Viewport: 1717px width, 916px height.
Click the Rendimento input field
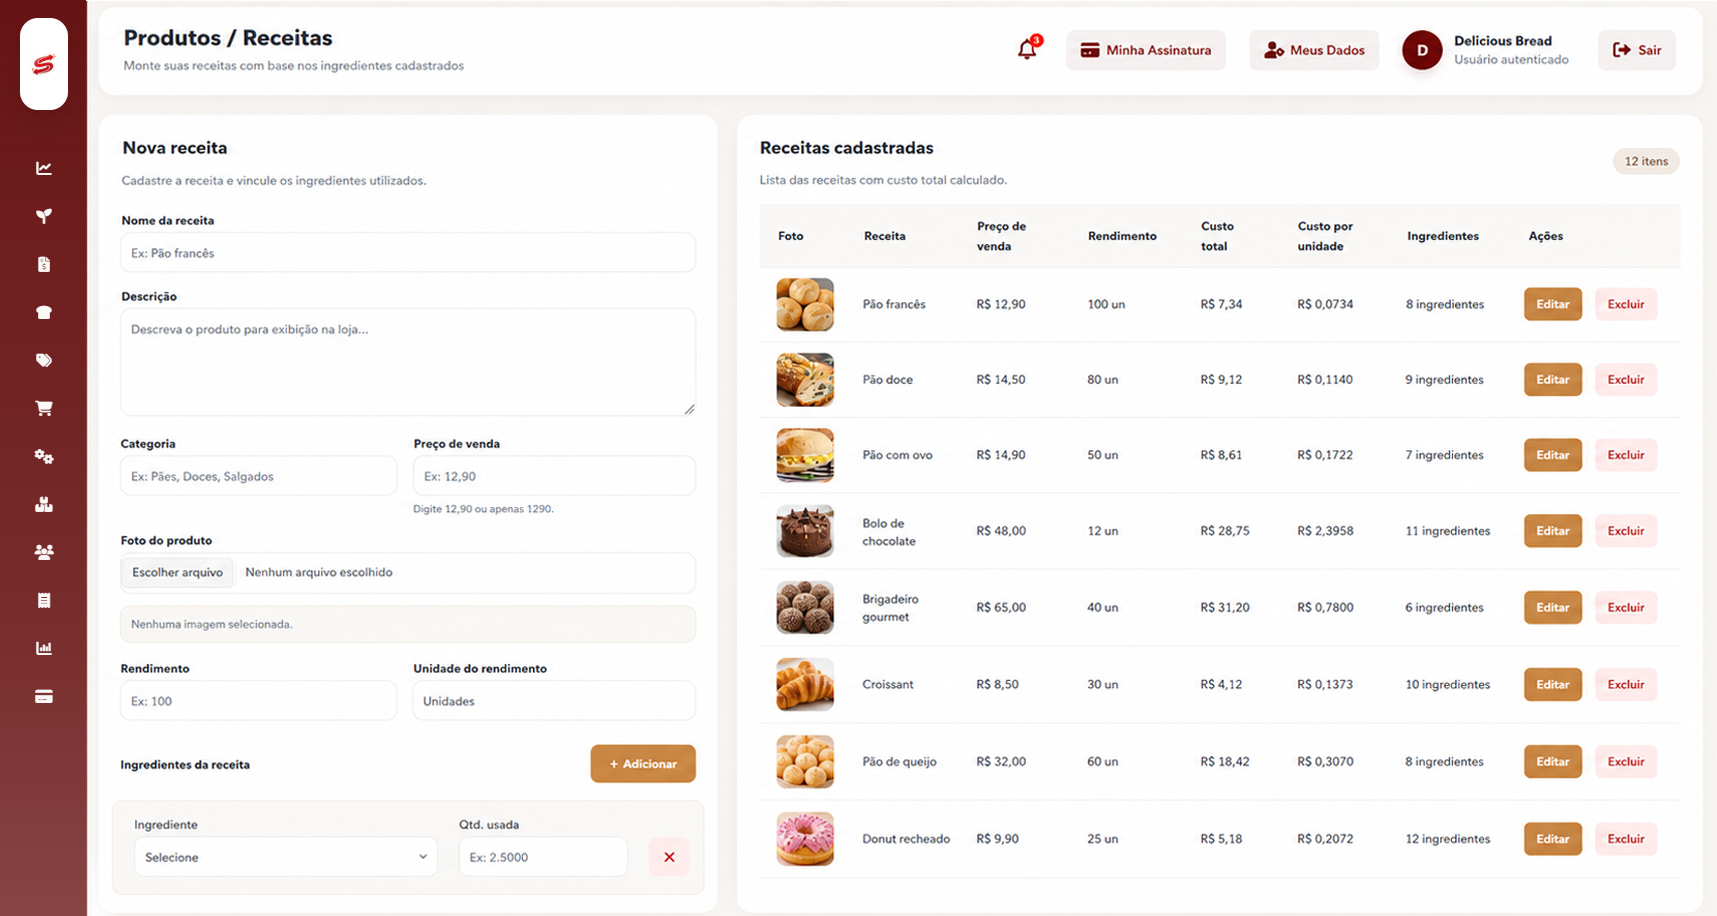click(258, 701)
